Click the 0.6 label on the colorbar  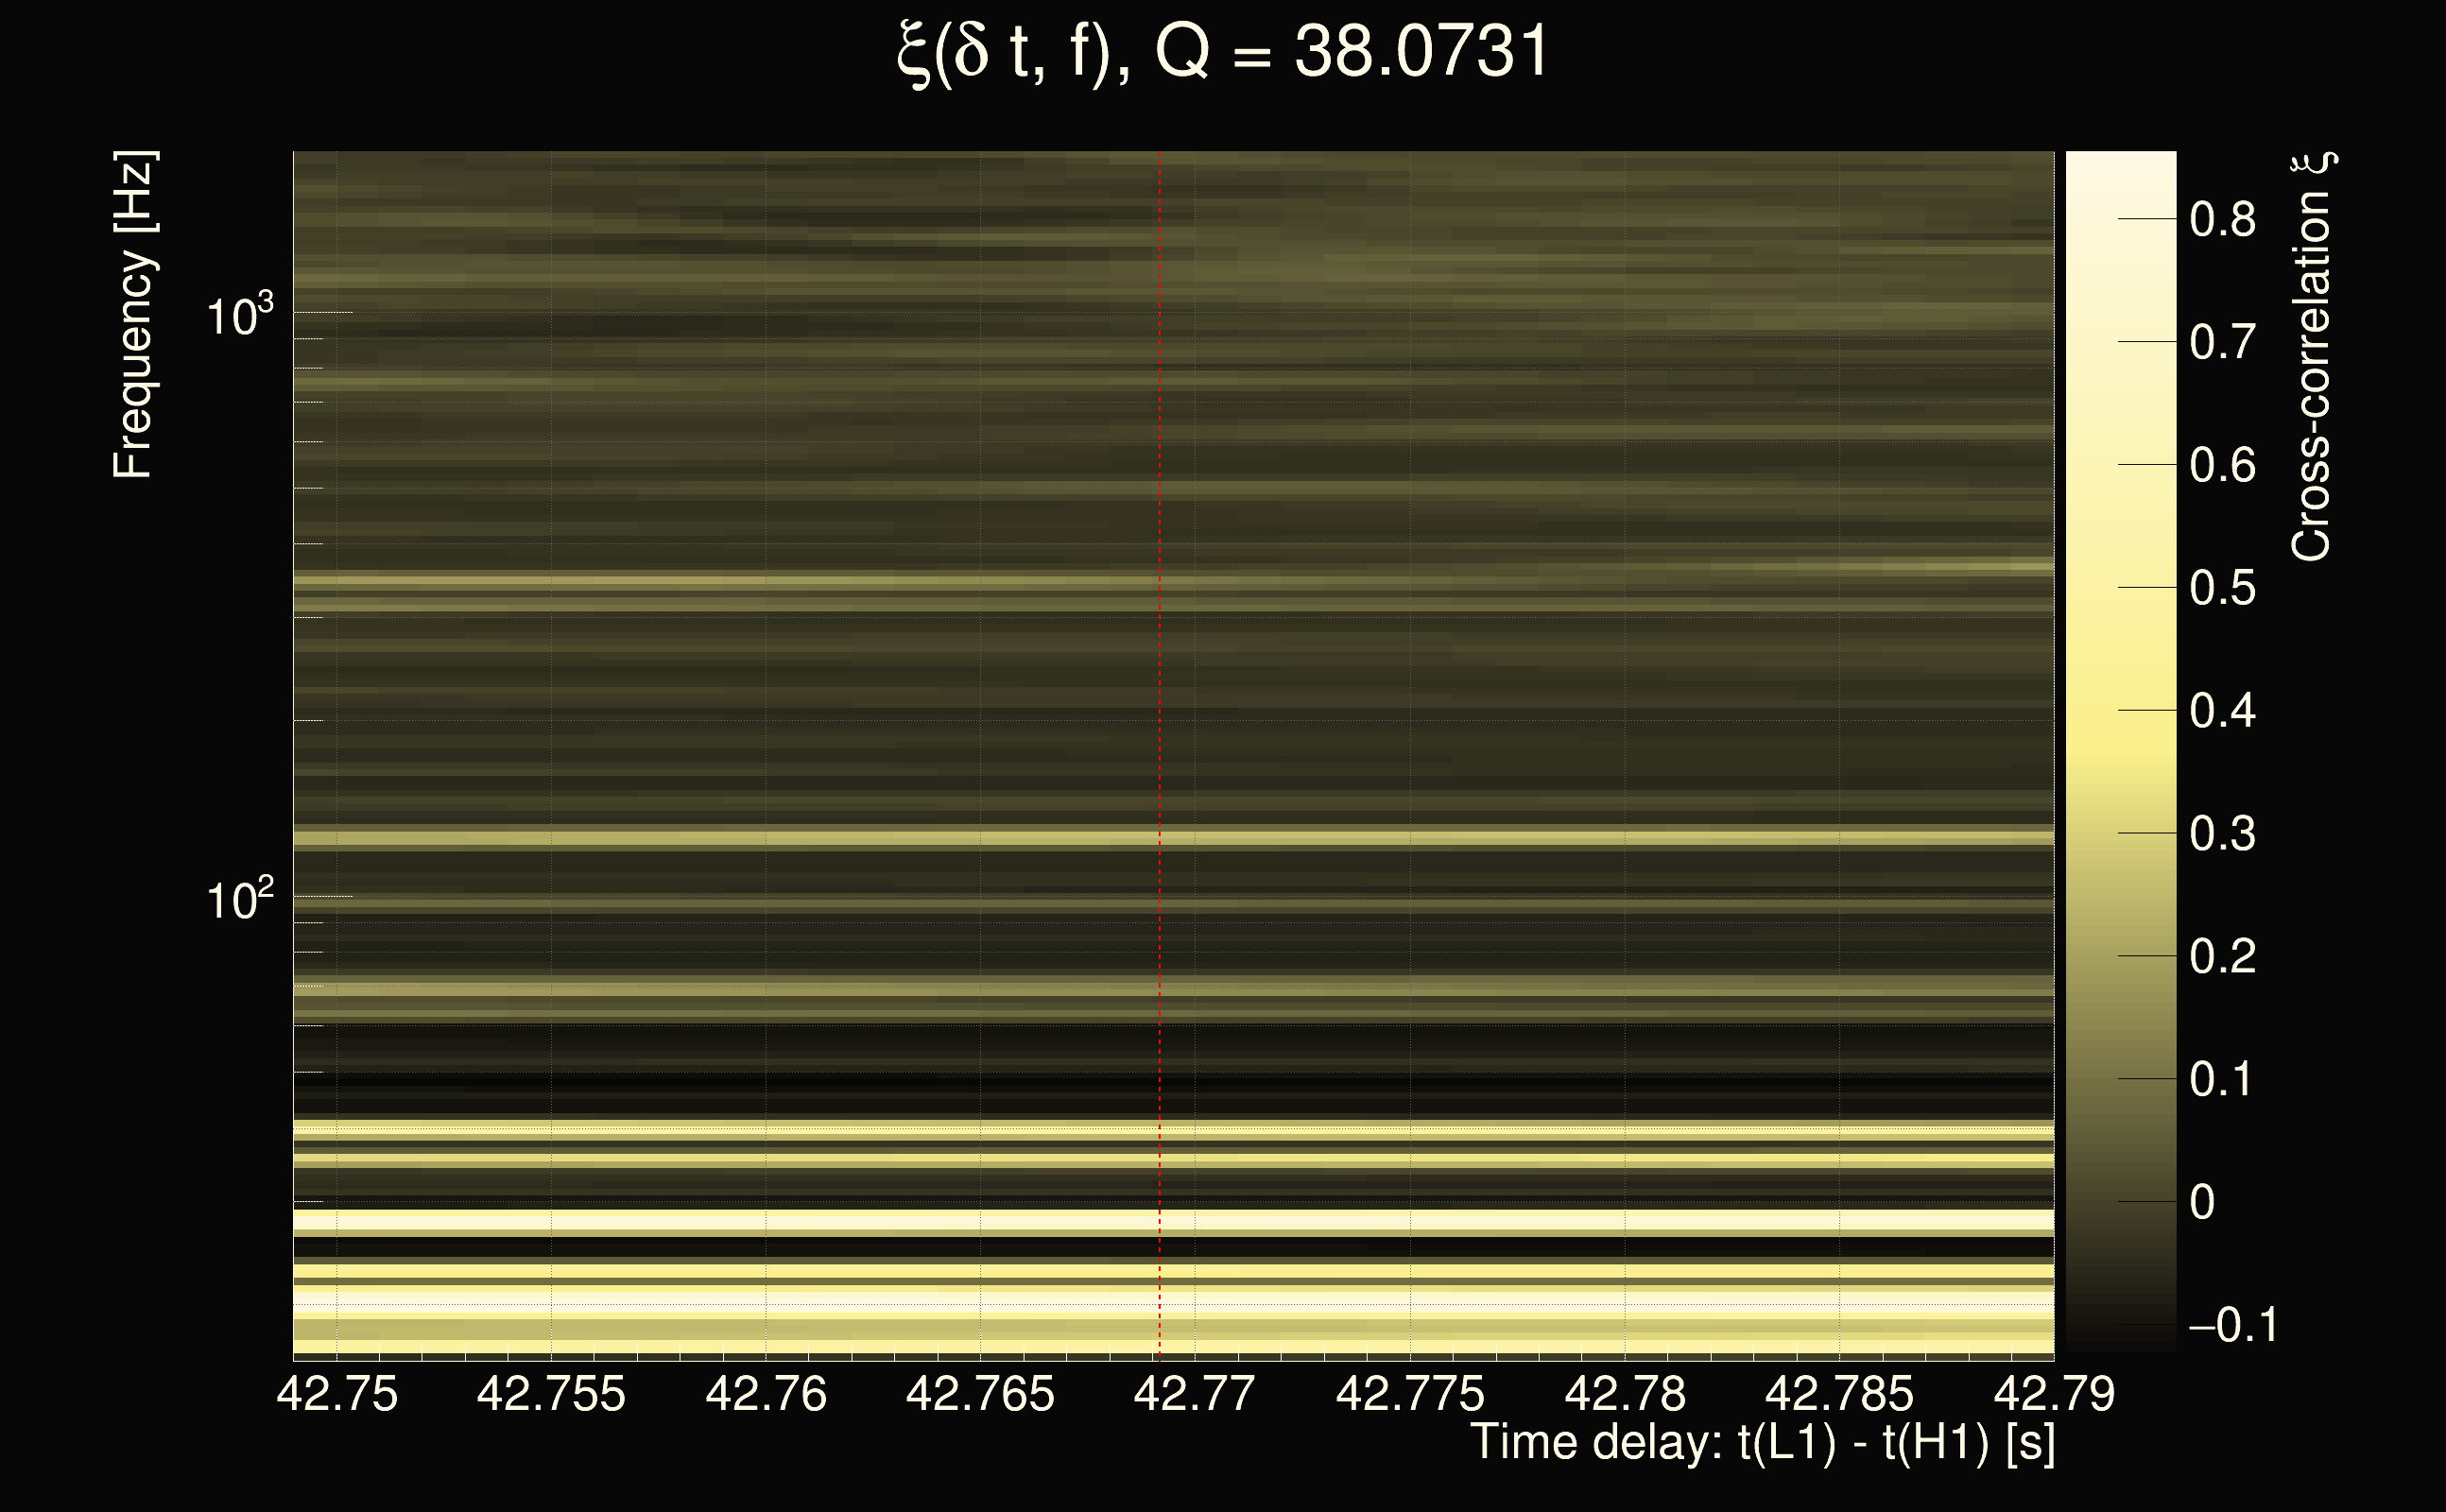point(2222,465)
